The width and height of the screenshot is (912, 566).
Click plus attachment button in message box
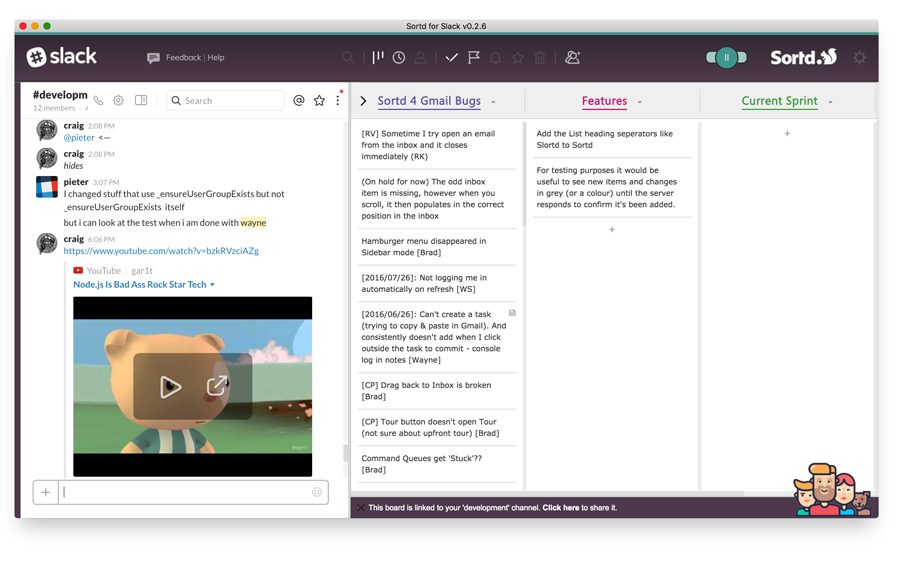(x=46, y=492)
